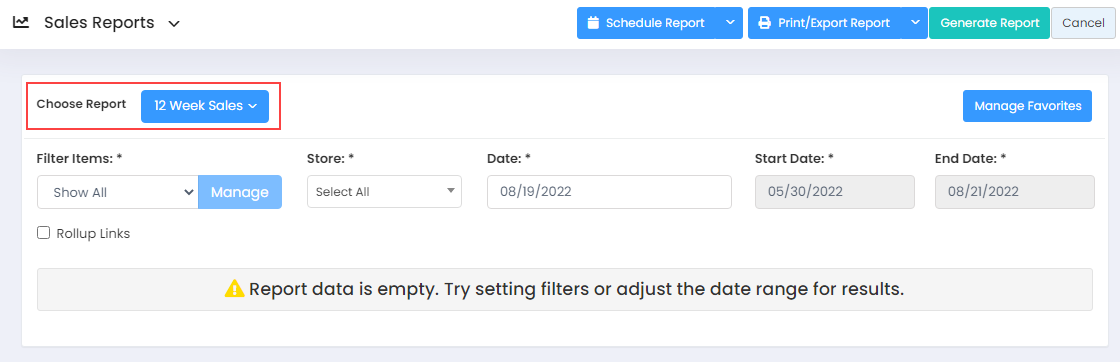1120x362 pixels.
Task: Click the Print/Export Report button
Action: tap(824, 23)
